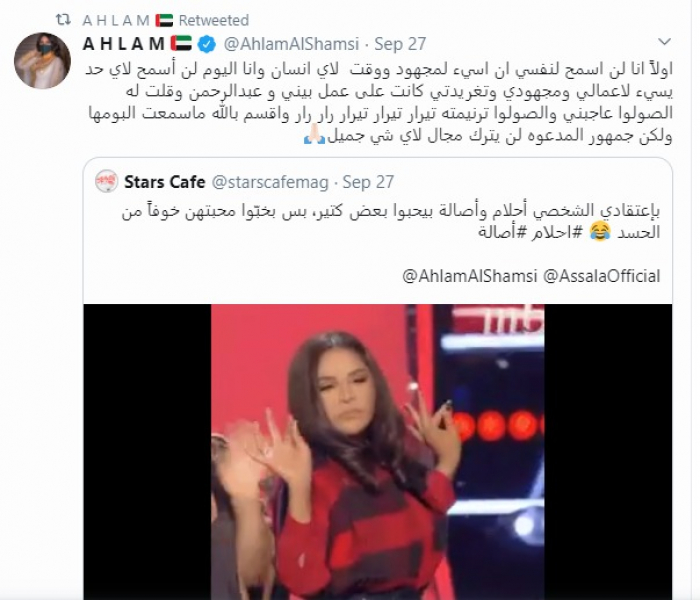Click the @starscafemag handle
The height and width of the screenshot is (600, 700).
coord(270,182)
